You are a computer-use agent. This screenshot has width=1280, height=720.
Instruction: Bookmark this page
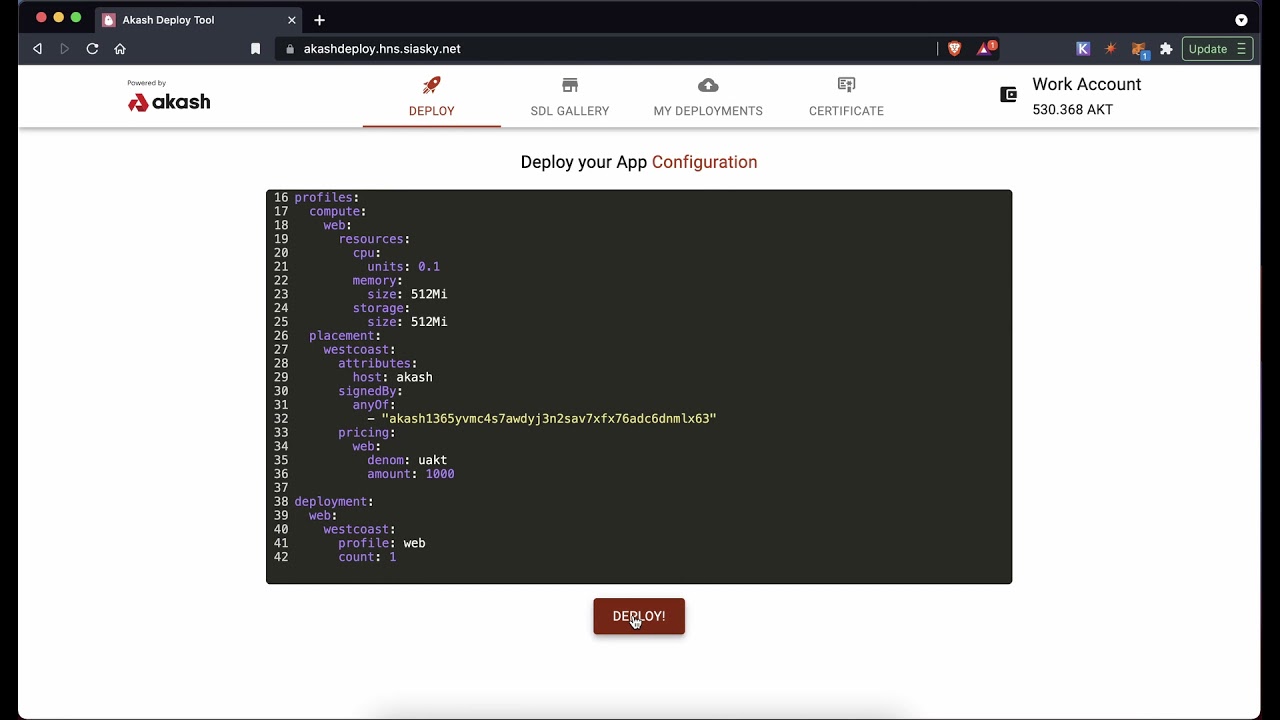[255, 49]
